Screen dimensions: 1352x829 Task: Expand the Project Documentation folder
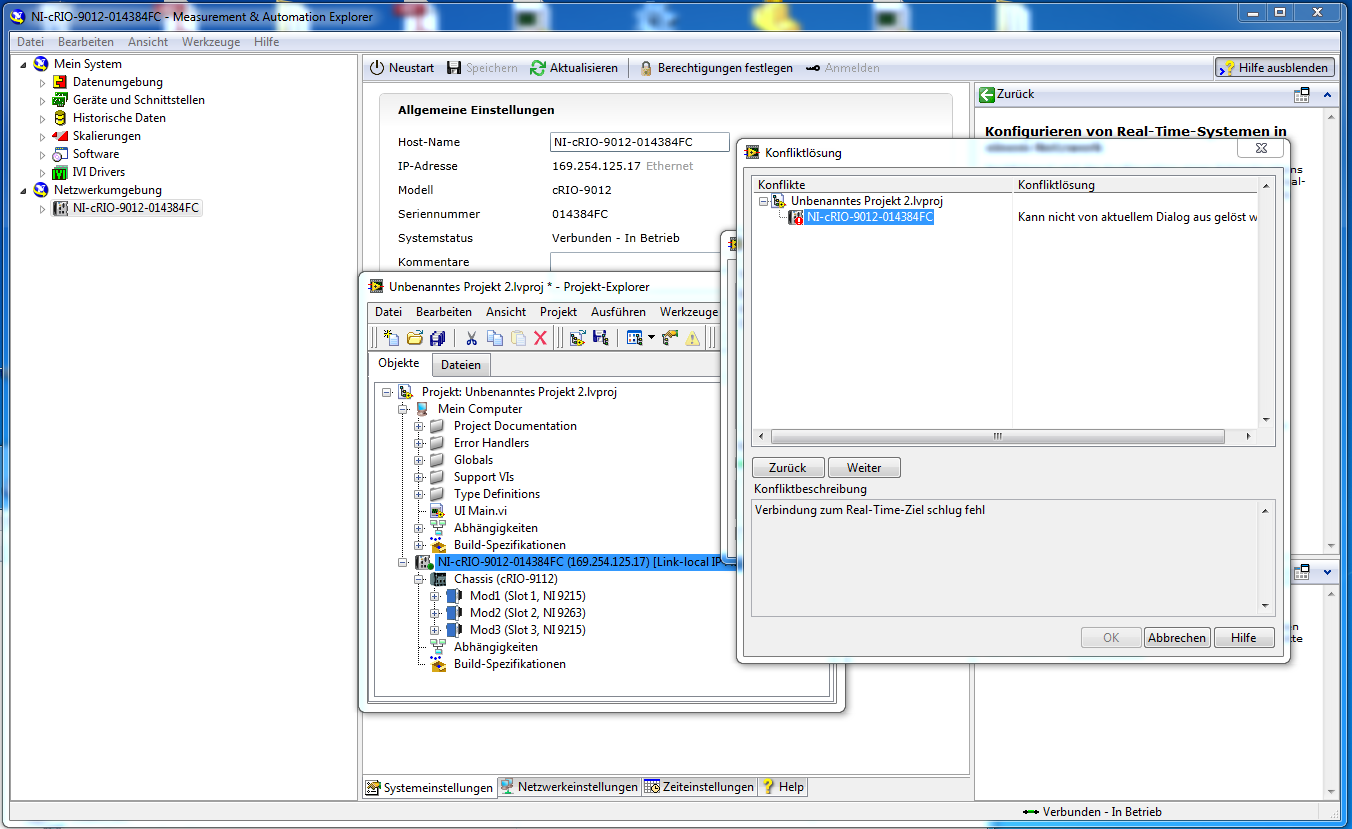tap(419, 426)
